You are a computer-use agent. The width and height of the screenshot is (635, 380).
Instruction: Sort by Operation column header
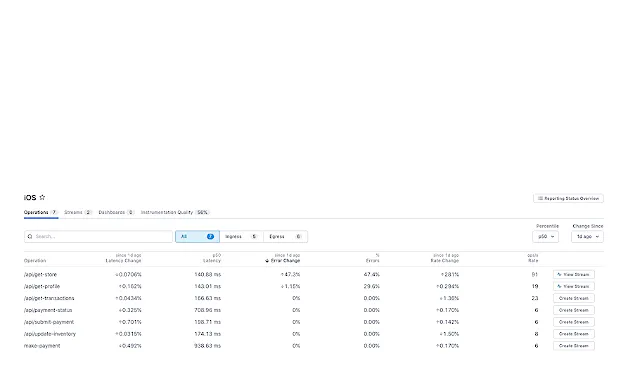pyautogui.click(x=35, y=261)
